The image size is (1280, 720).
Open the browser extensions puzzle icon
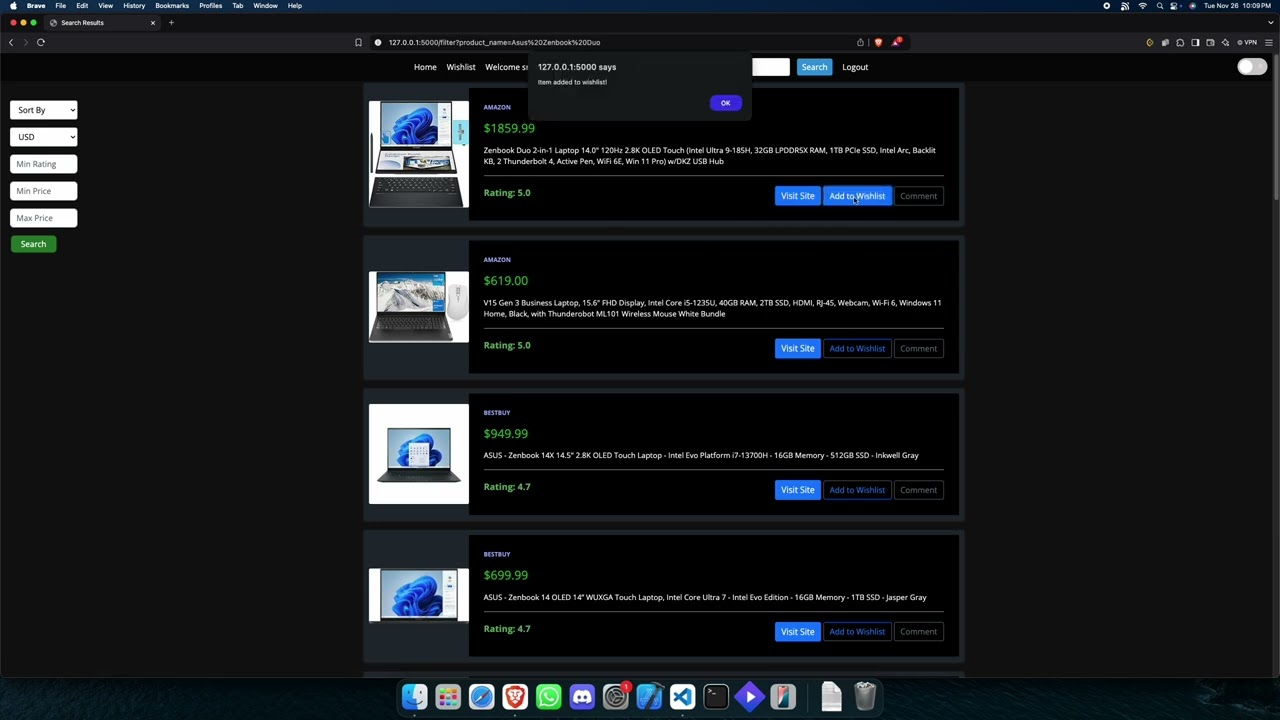[1180, 42]
